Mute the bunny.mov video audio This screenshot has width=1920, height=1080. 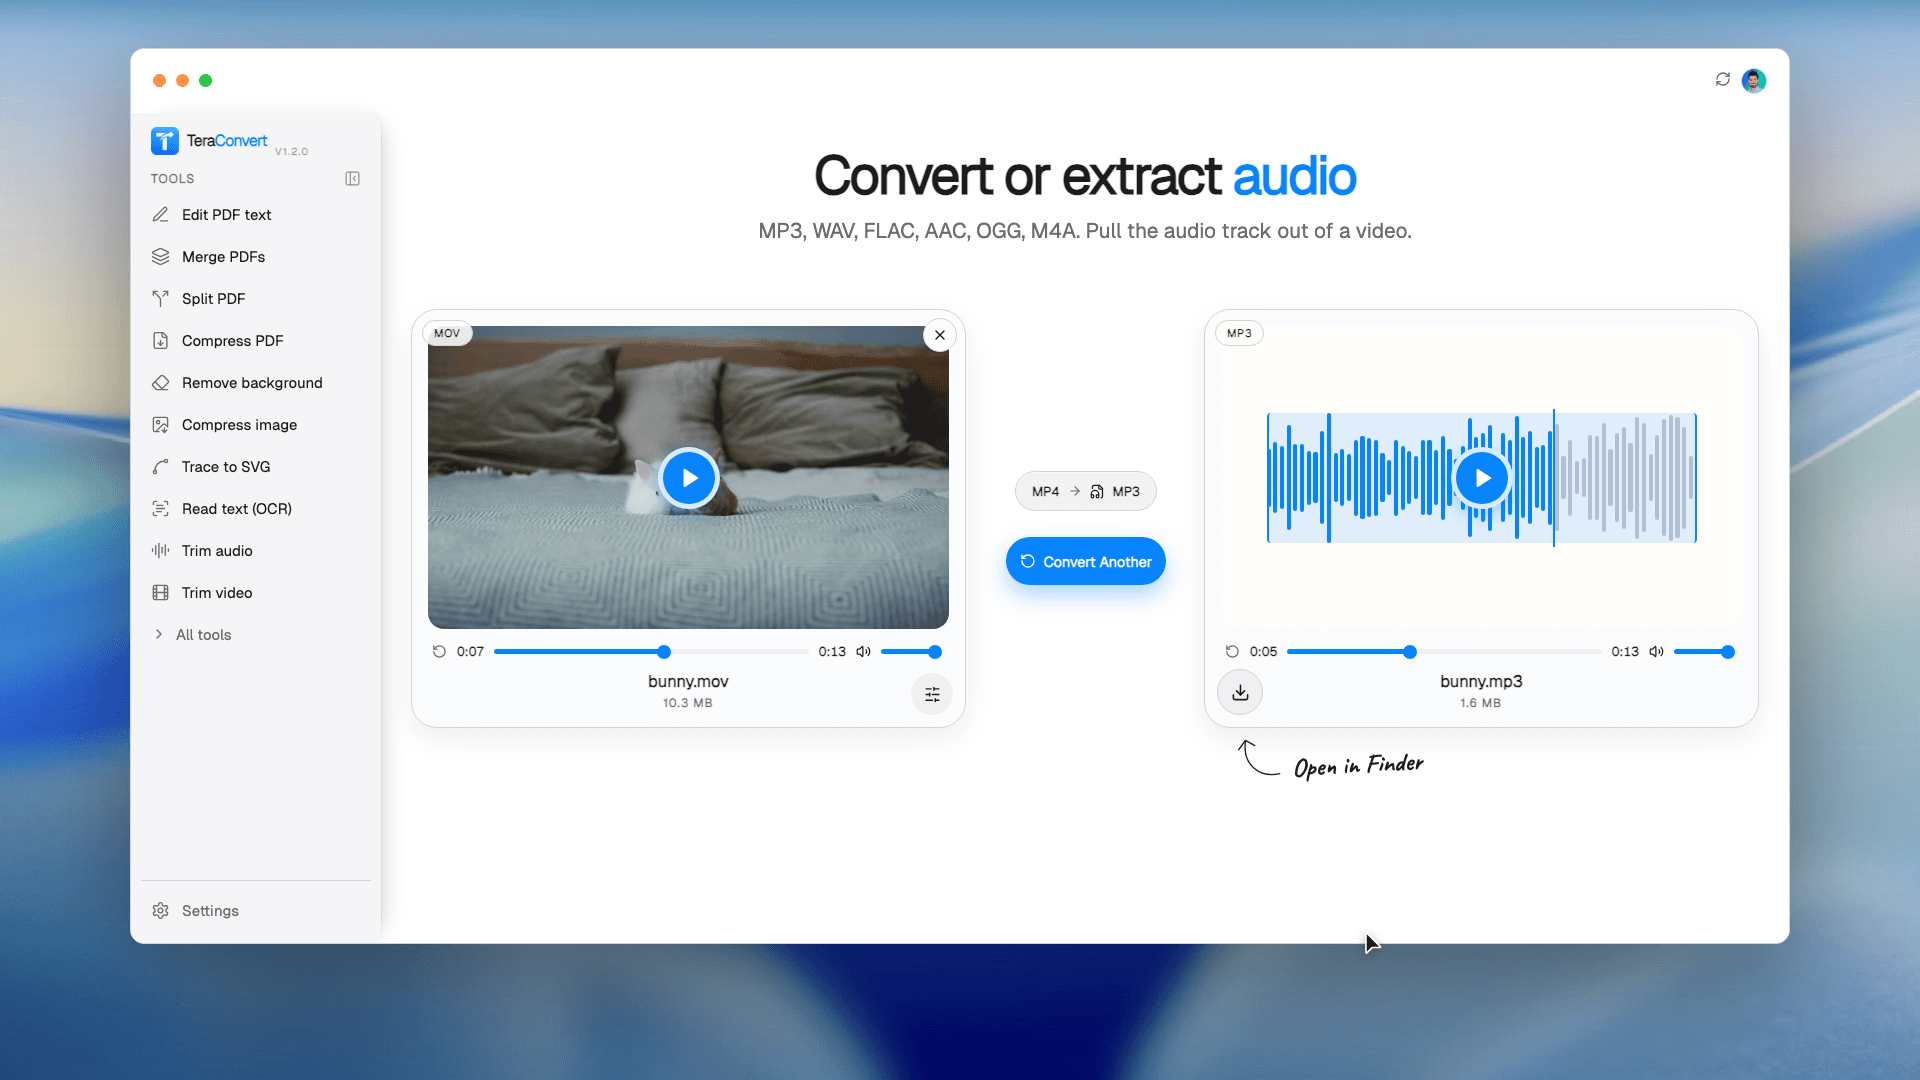[863, 651]
